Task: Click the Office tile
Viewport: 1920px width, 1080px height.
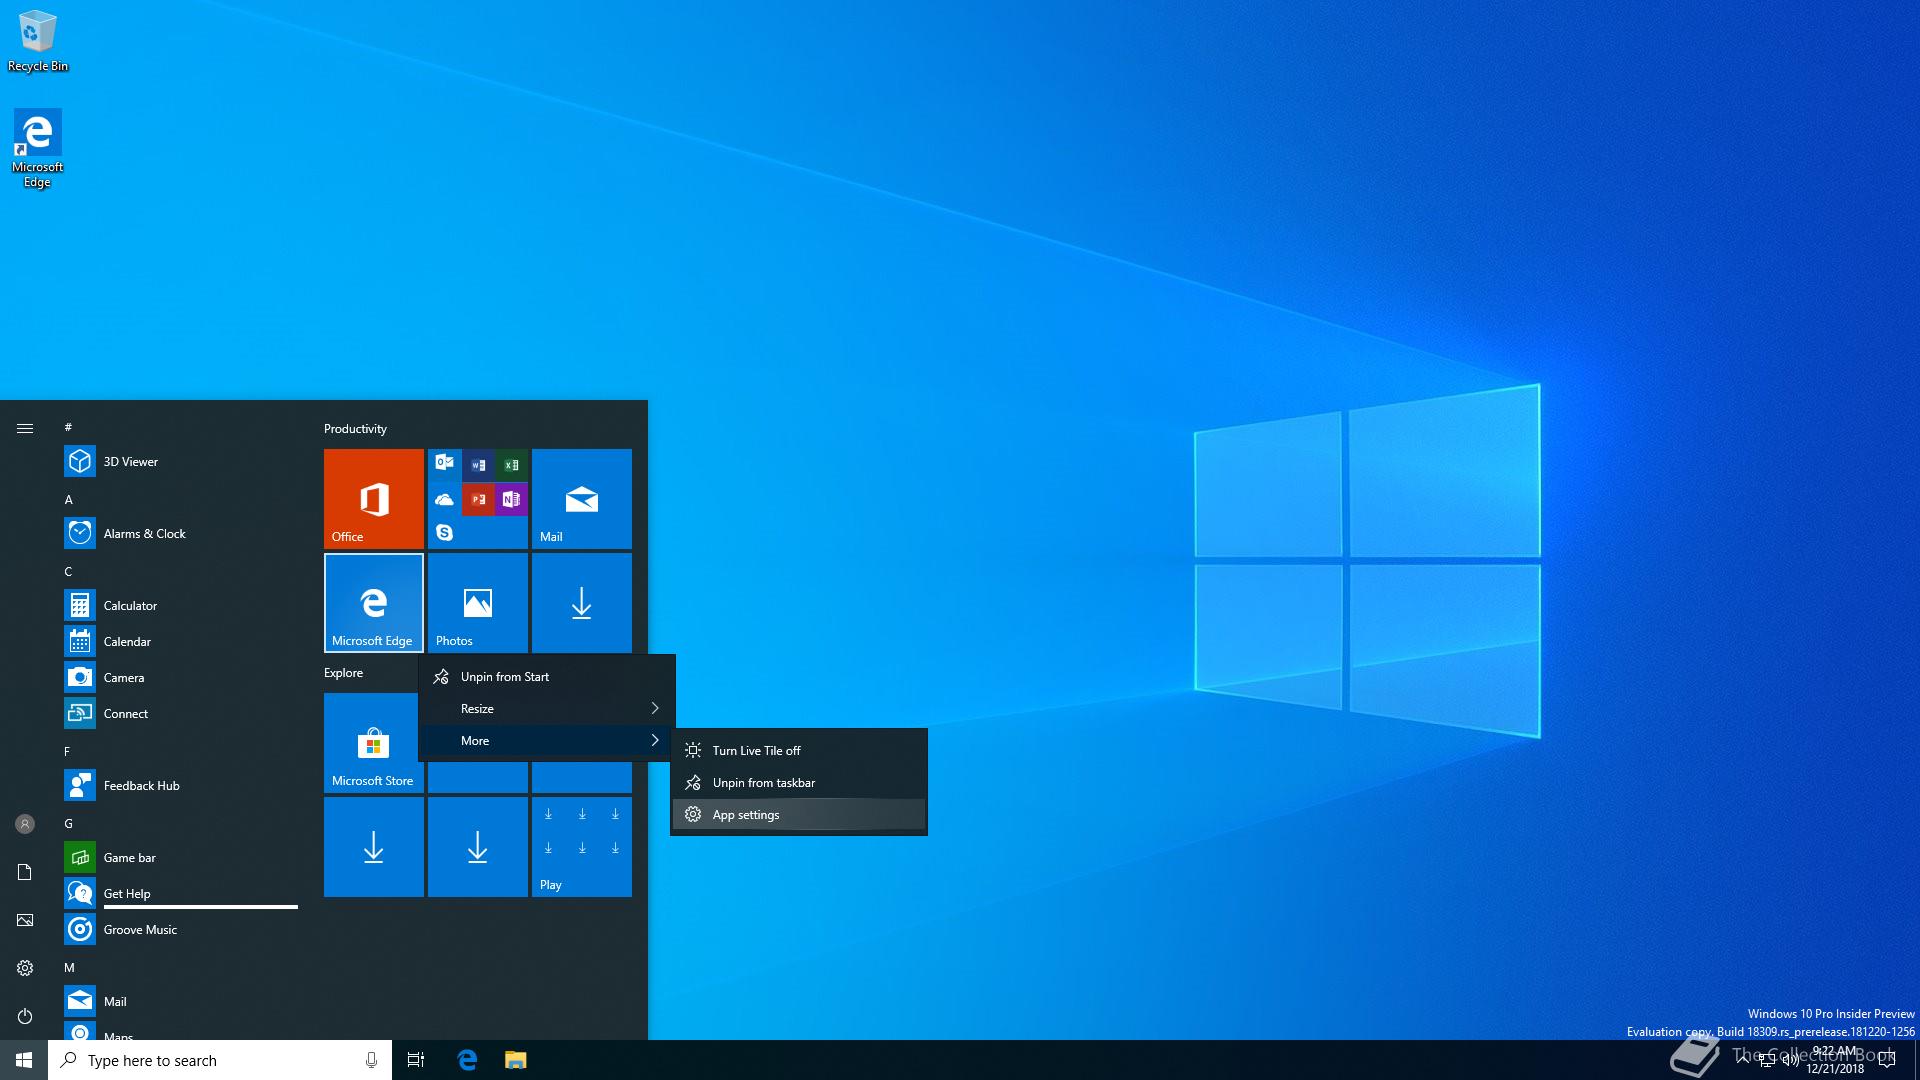Action: coord(374,498)
